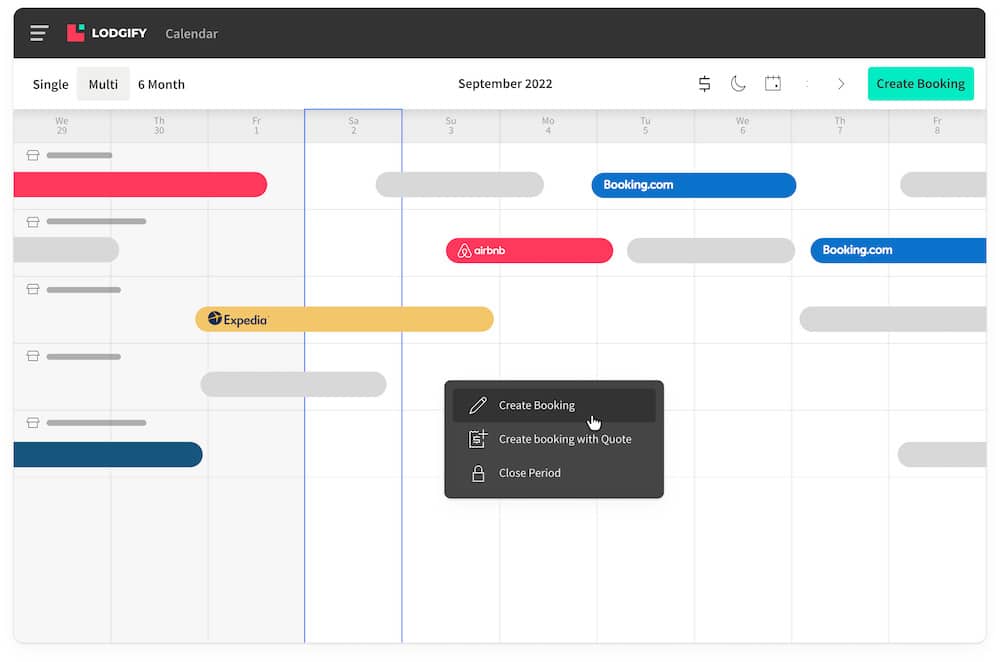Screen dimensions: 1000x662
Task: Click the fifth property's house icon
Action: pos(33,423)
